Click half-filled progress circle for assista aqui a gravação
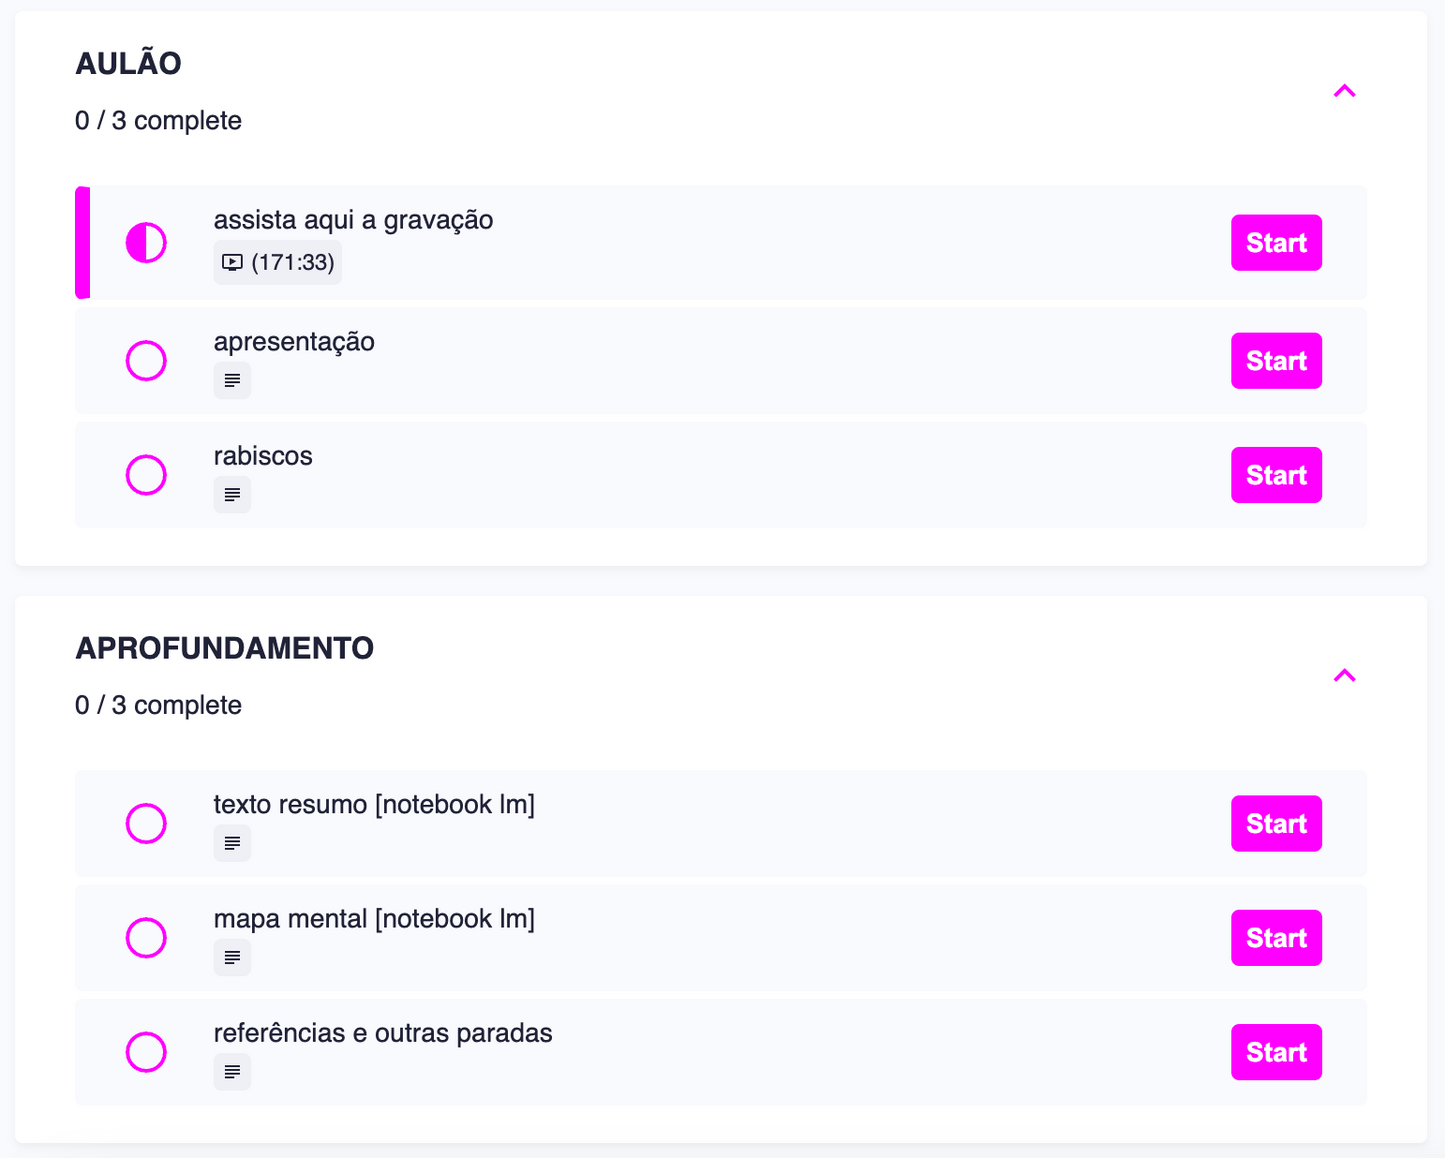 point(146,243)
